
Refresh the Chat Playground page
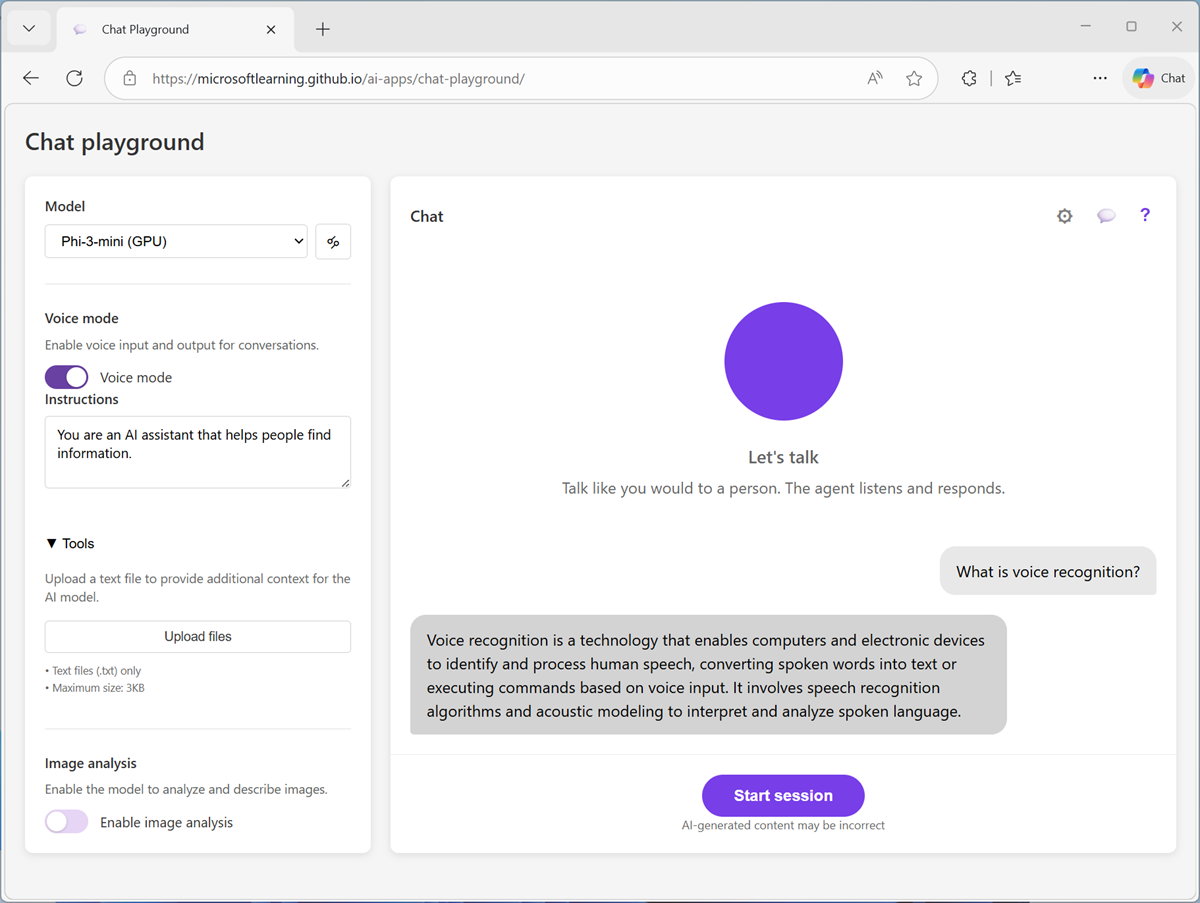tap(74, 77)
